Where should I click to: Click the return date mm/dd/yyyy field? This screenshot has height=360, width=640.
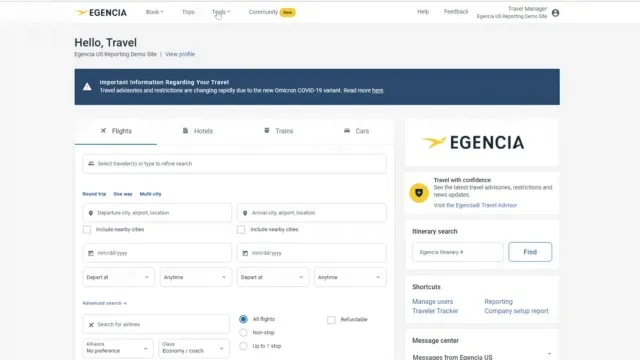[311, 253]
